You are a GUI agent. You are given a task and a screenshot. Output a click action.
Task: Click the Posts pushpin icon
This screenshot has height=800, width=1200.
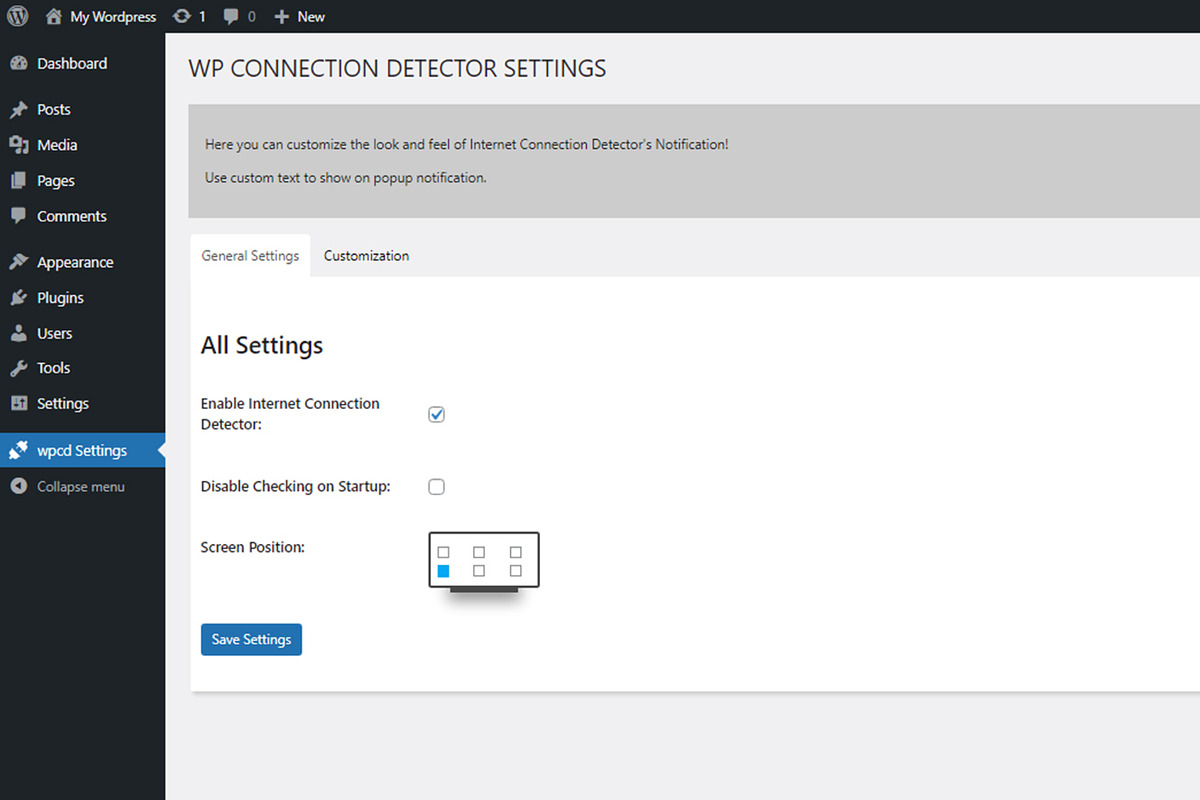[18, 110]
